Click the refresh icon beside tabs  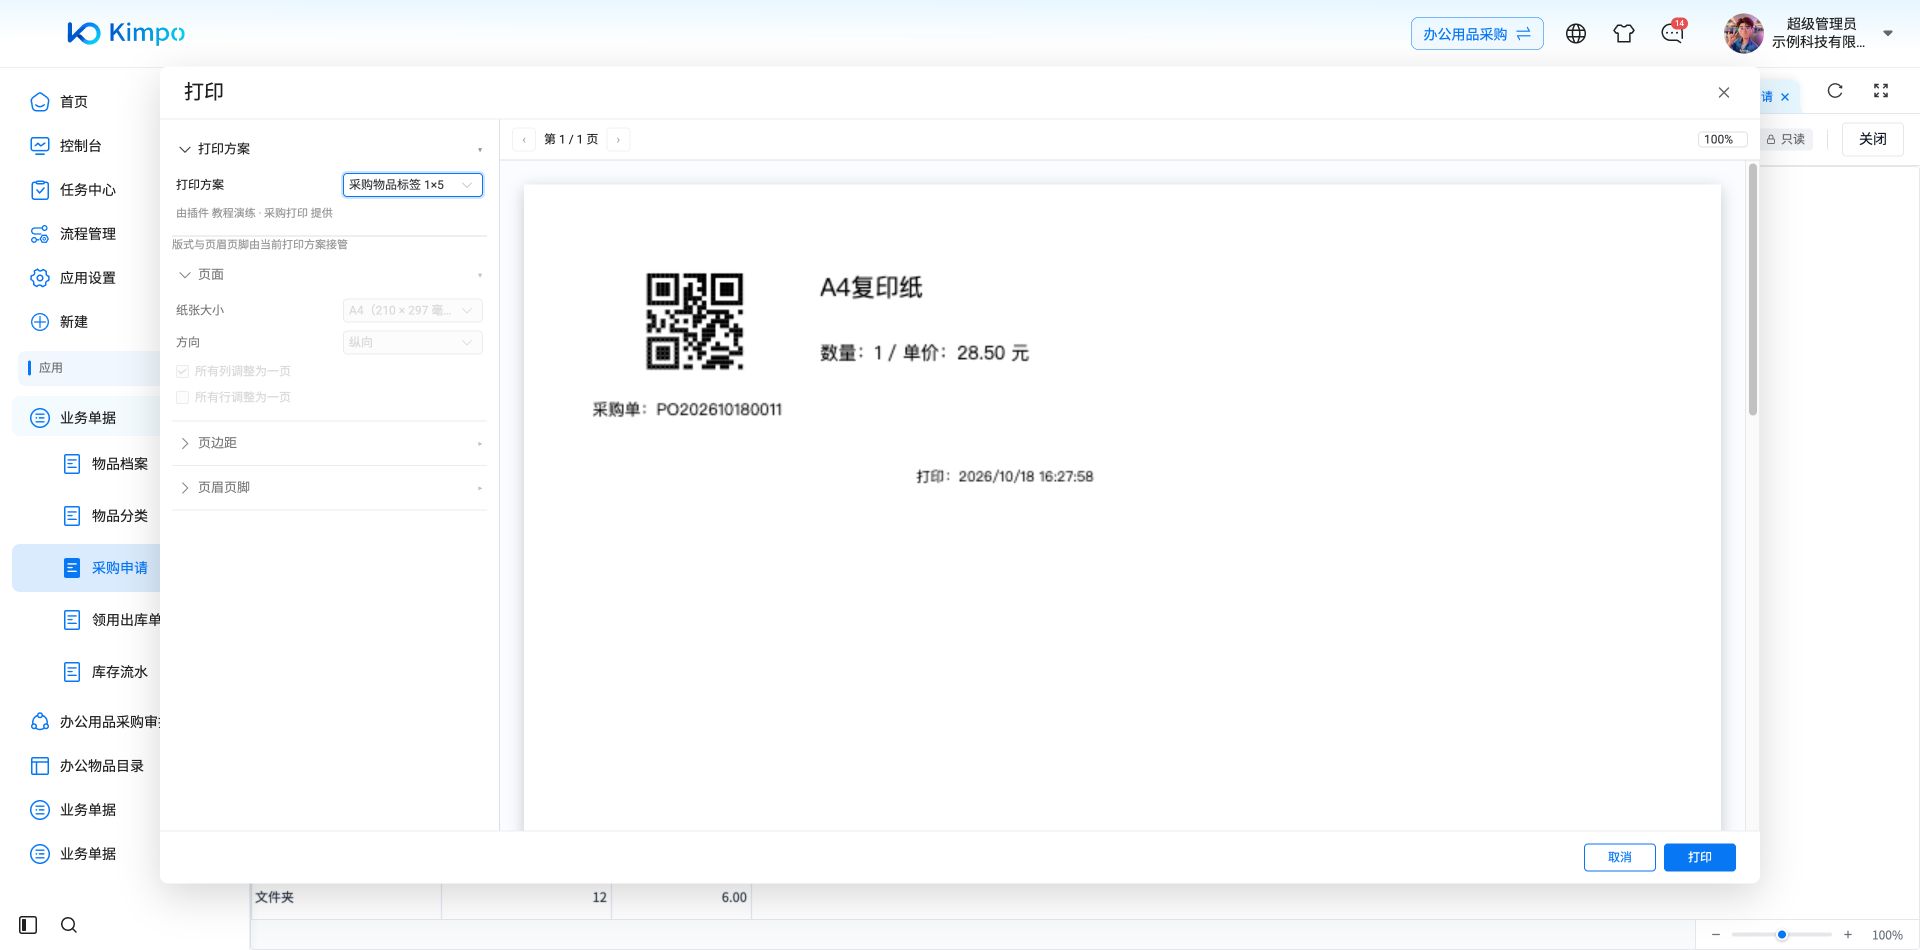pos(1835,91)
